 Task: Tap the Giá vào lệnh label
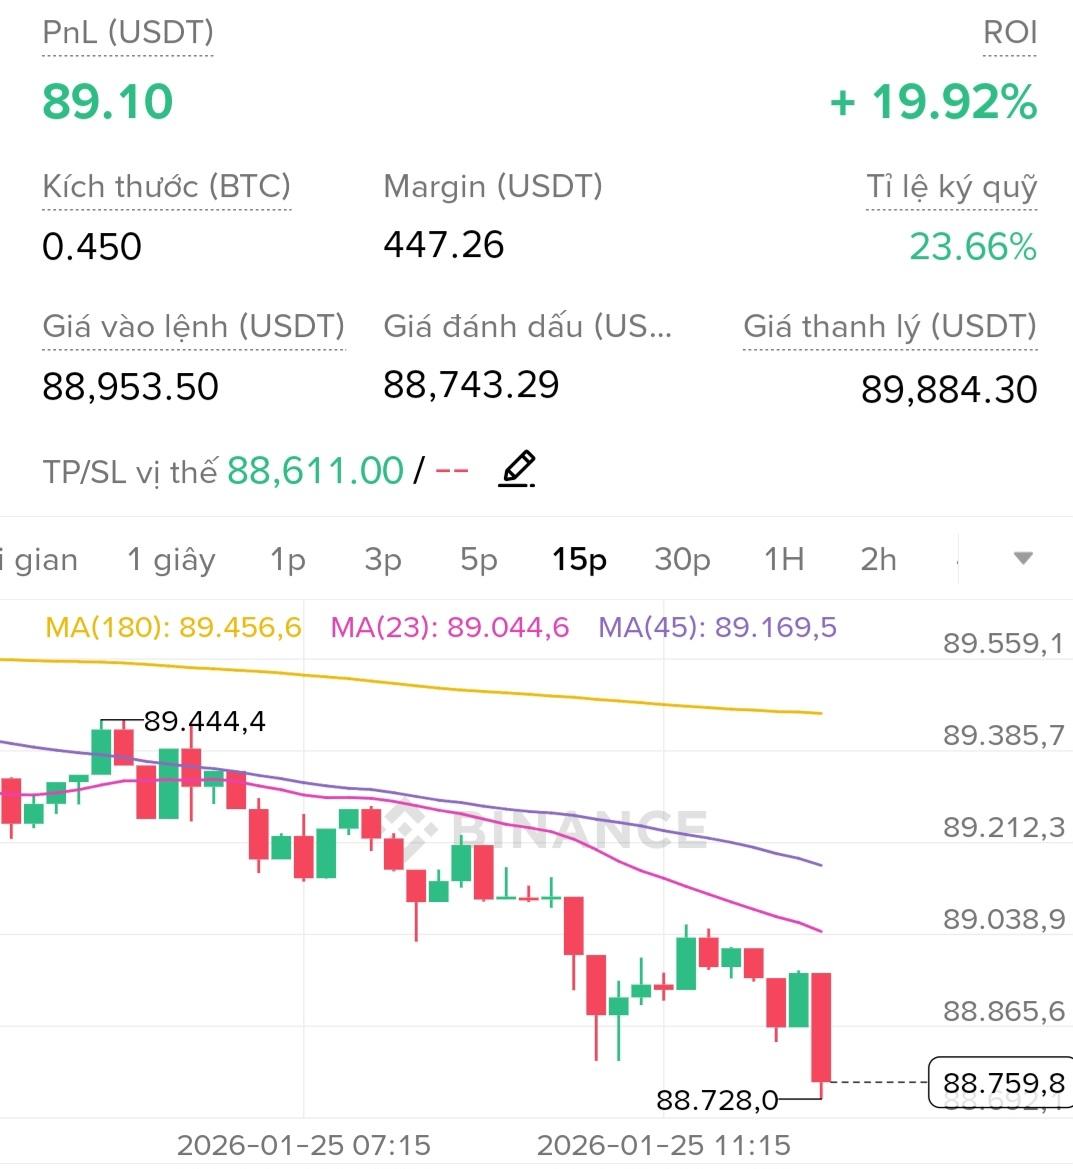[193, 327]
